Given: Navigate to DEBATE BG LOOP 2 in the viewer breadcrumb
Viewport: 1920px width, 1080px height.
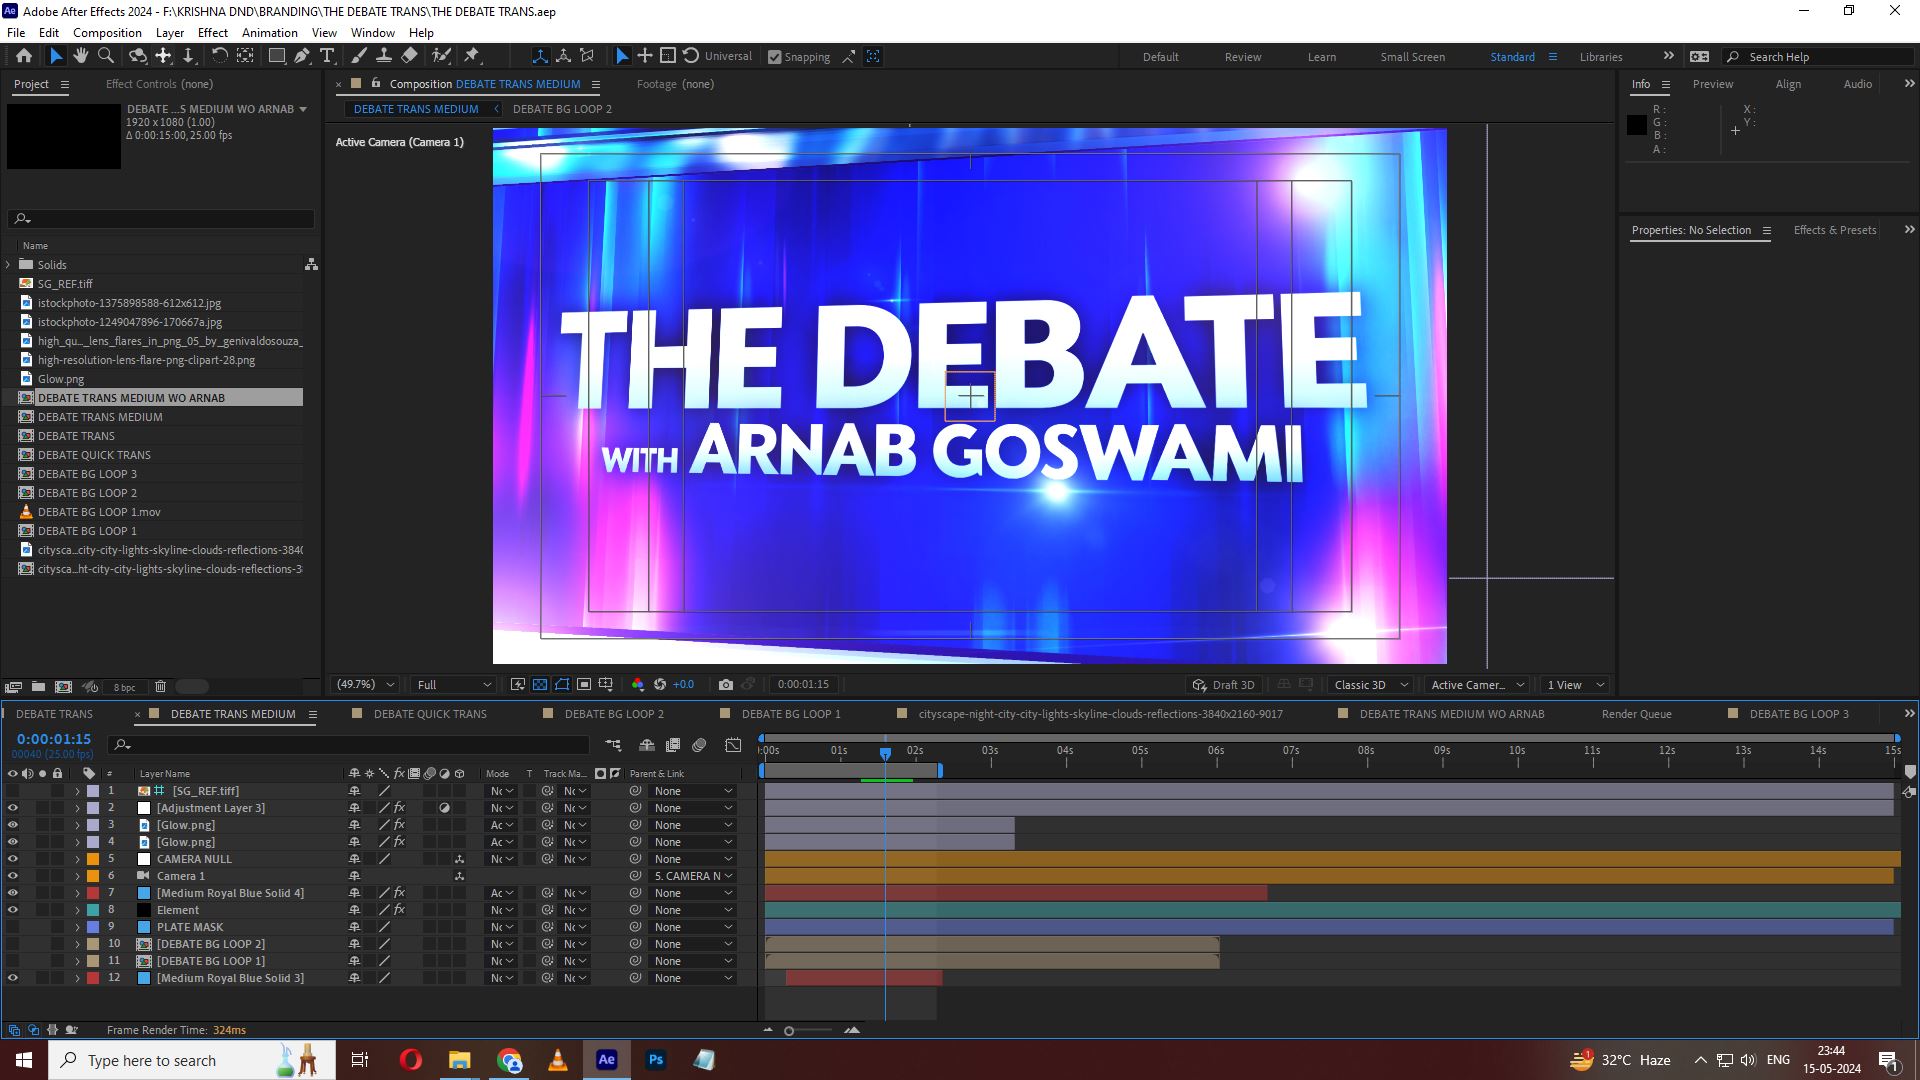Looking at the screenshot, I should 562,109.
